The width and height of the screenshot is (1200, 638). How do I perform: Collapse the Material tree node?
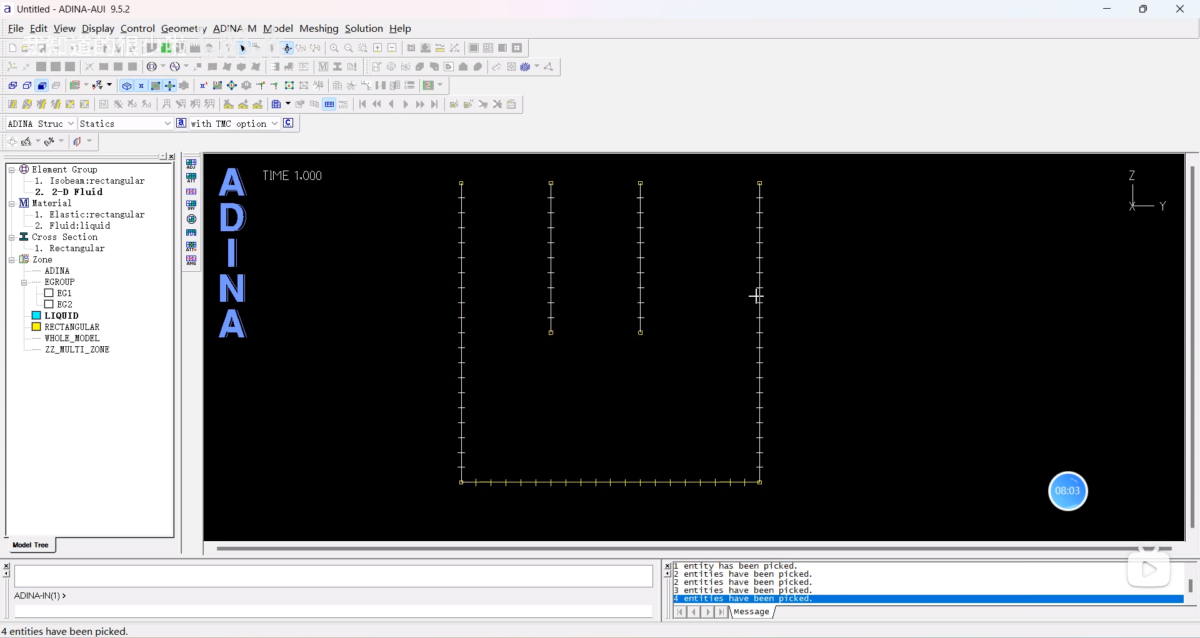12,203
